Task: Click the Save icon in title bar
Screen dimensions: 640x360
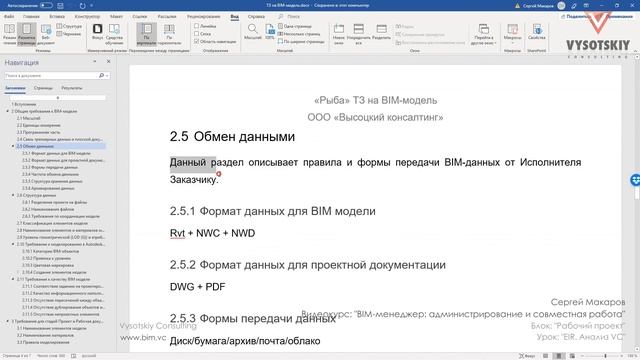Action: point(60,6)
